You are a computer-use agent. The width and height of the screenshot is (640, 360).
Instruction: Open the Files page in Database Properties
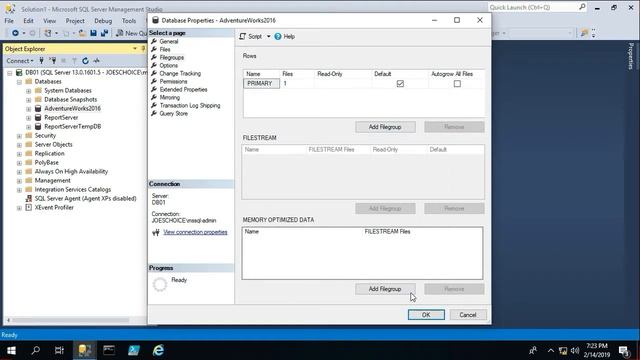165,49
